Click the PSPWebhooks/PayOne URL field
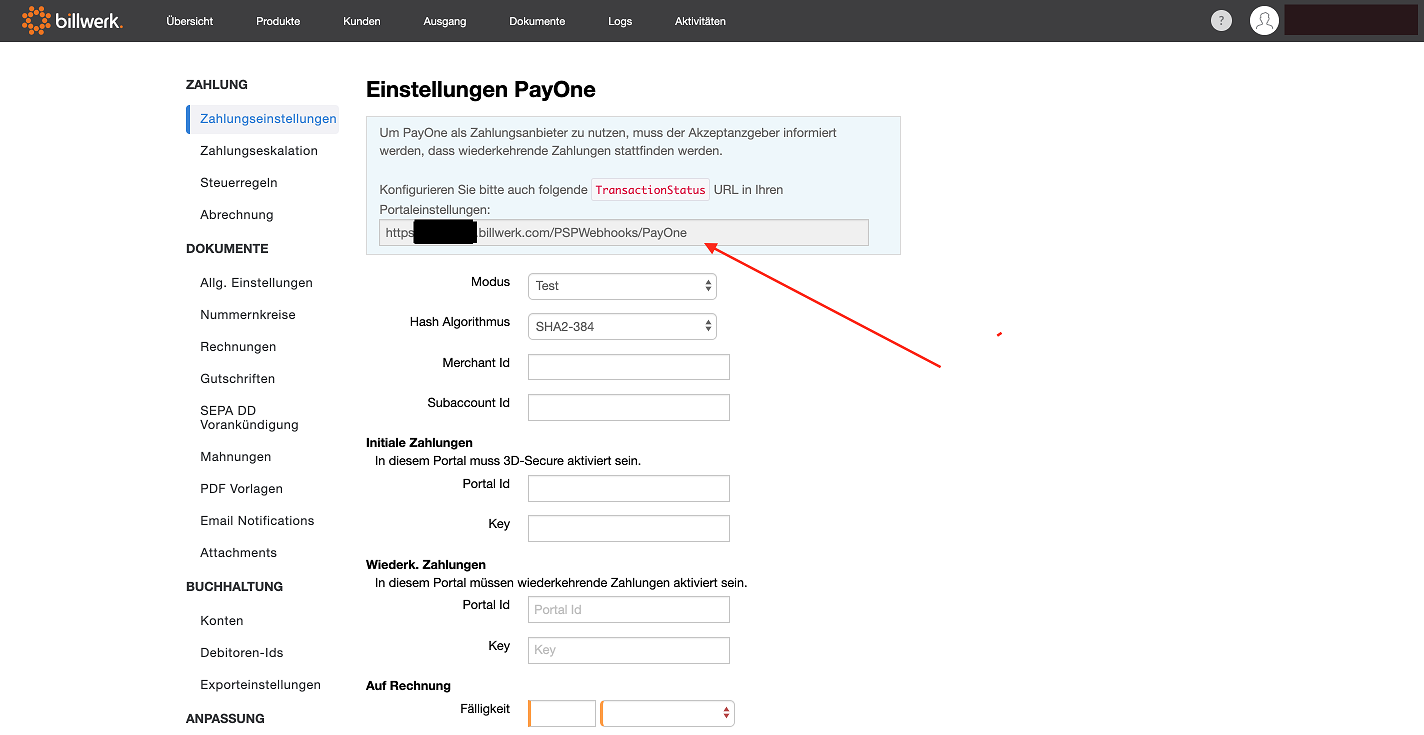Viewport: 1424px width, 735px height. point(624,232)
